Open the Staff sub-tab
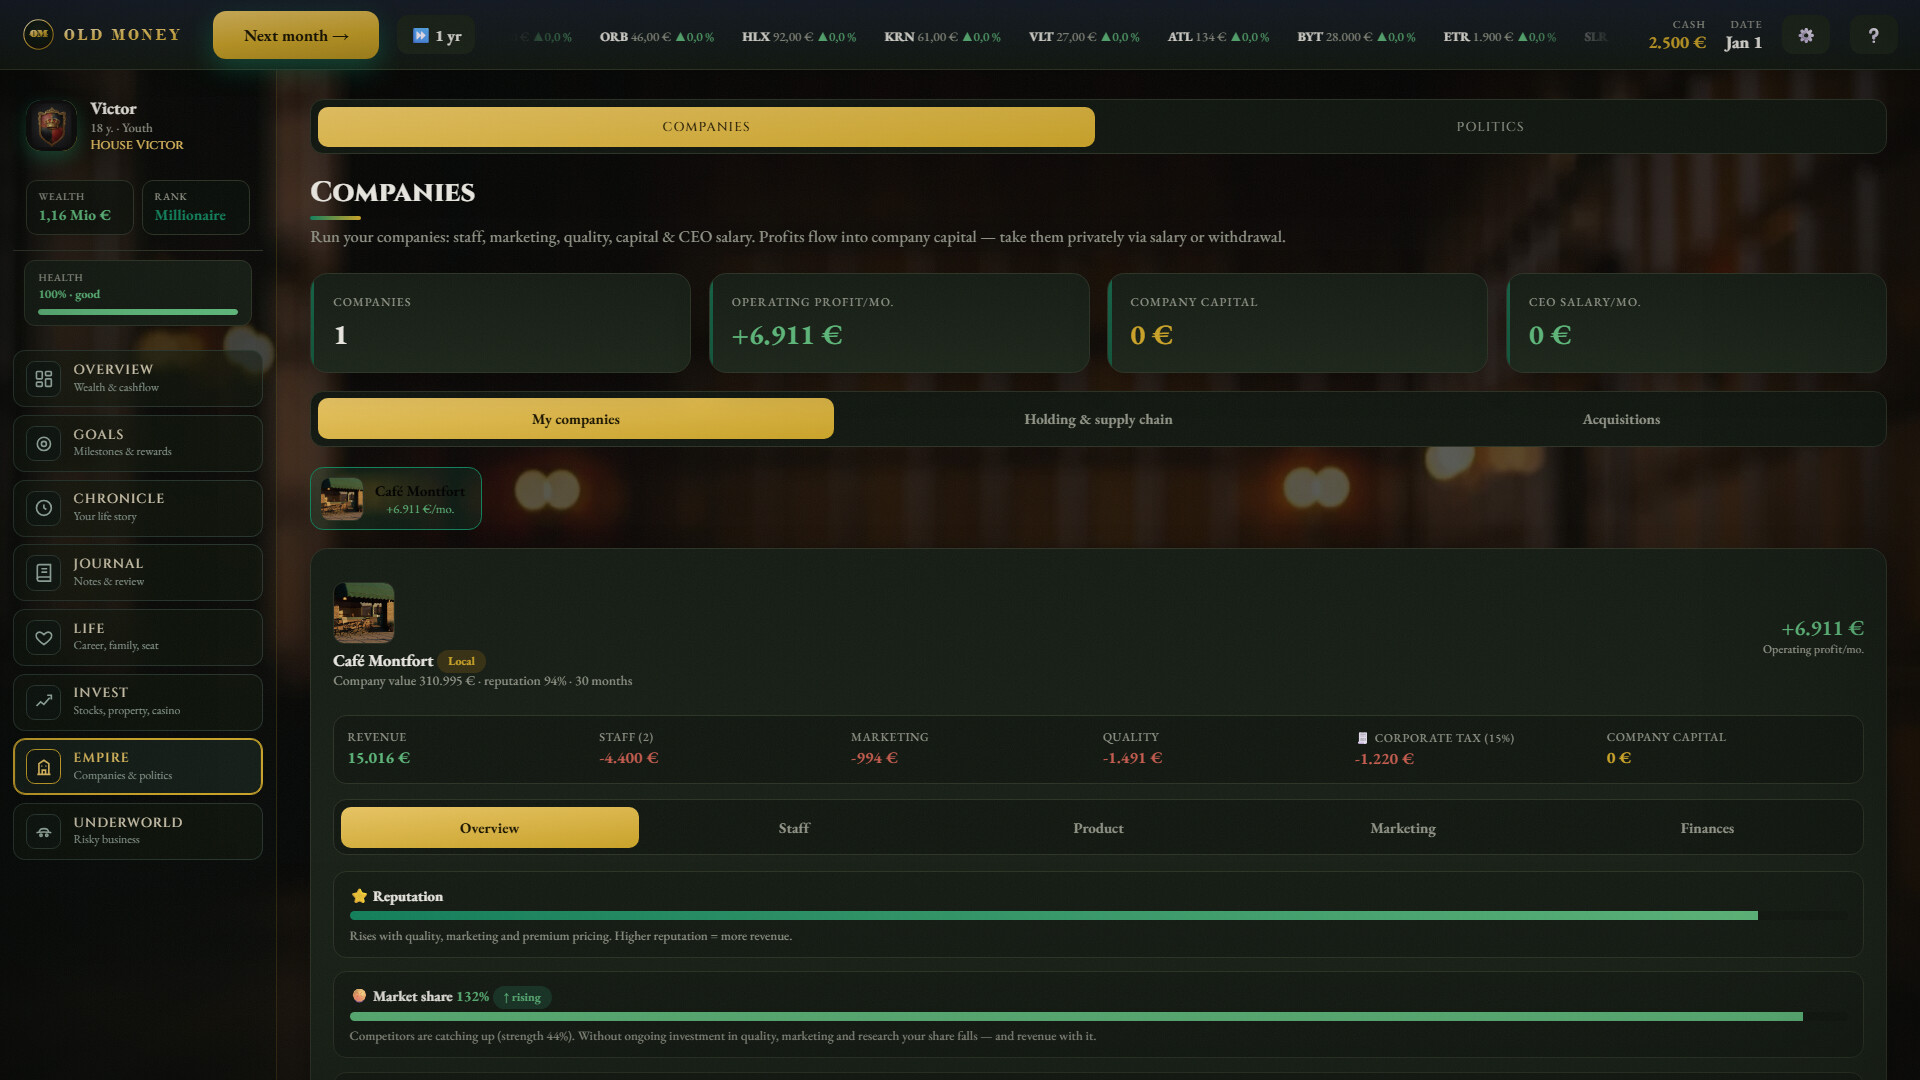This screenshot has height=1080, width=1920. (794, 828)
